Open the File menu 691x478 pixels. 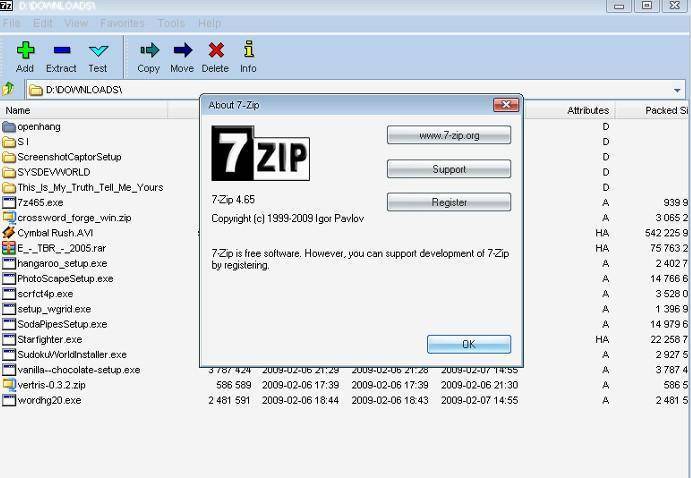point(12,23)
